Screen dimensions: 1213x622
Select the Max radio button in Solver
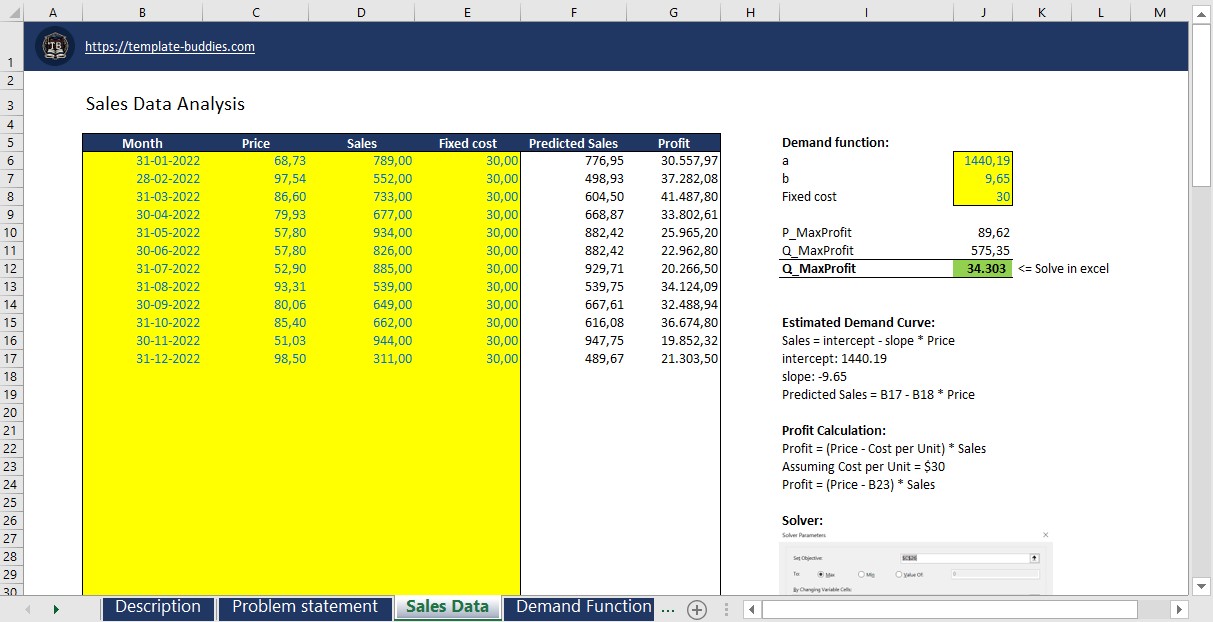821,573
